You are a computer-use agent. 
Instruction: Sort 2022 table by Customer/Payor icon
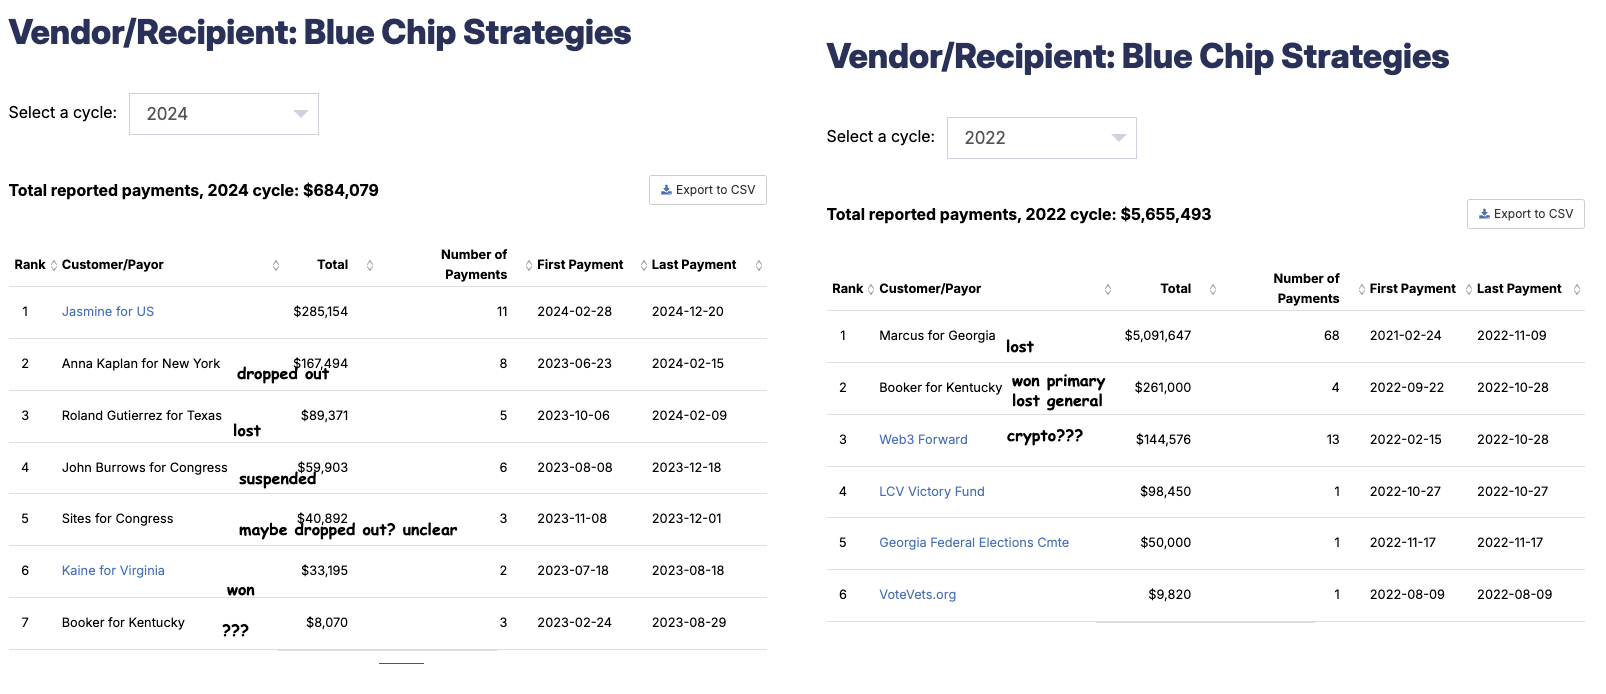[1108, 290]
